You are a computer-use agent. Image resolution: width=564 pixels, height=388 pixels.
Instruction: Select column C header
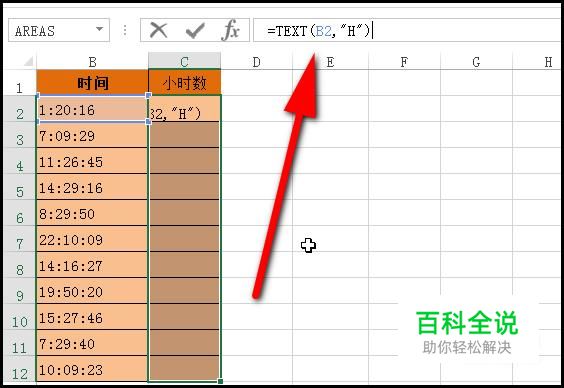pyautogui.click(x=185, y=61)
